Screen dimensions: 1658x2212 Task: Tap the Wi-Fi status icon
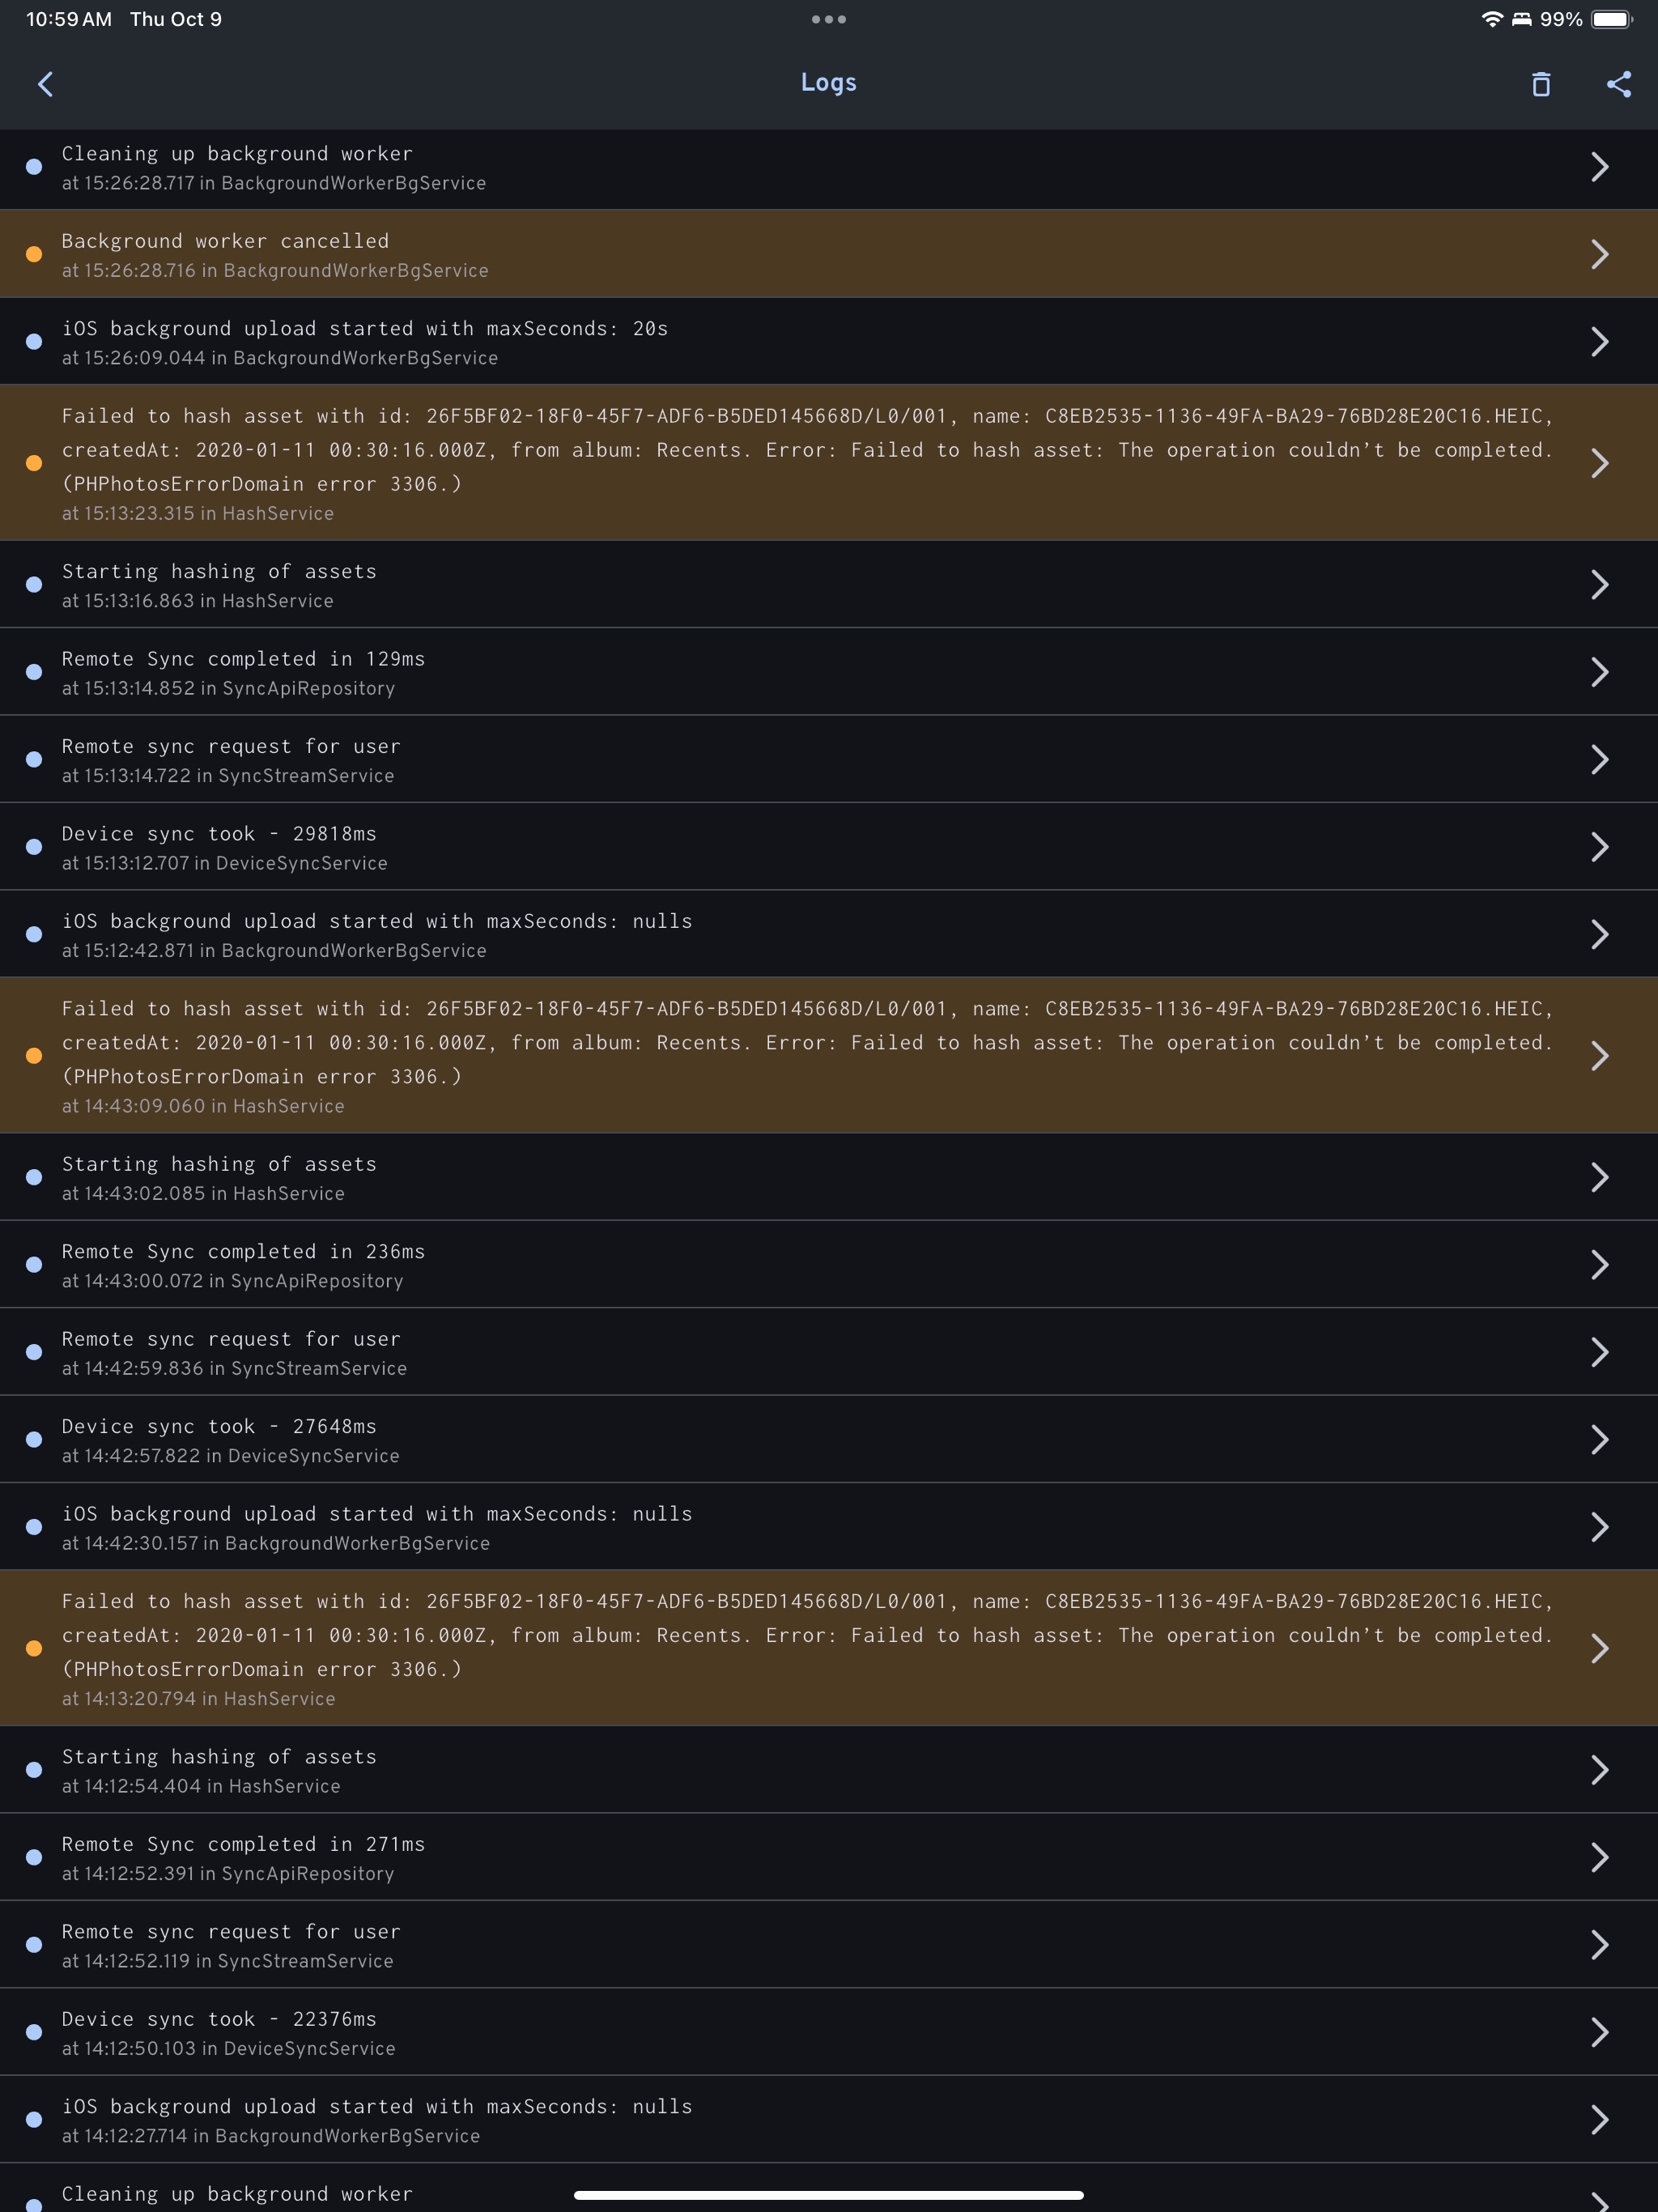1491,19
